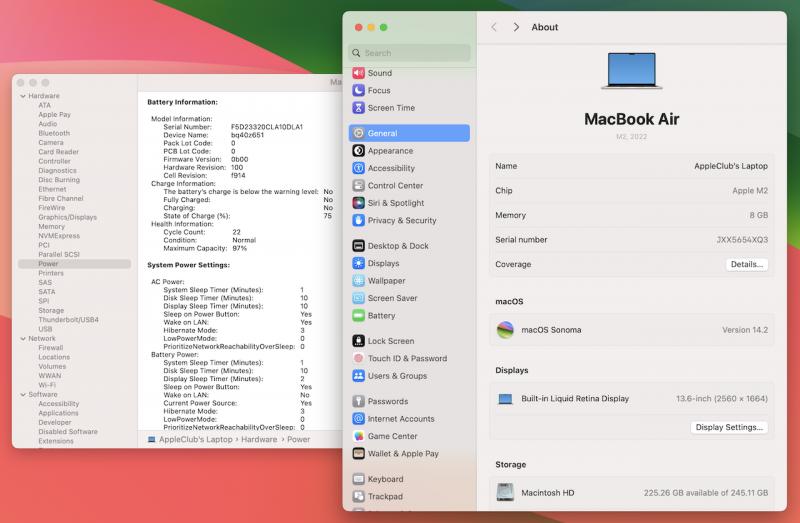
Task: Collapse the Hardware tree section
Action: coord(23,96)
